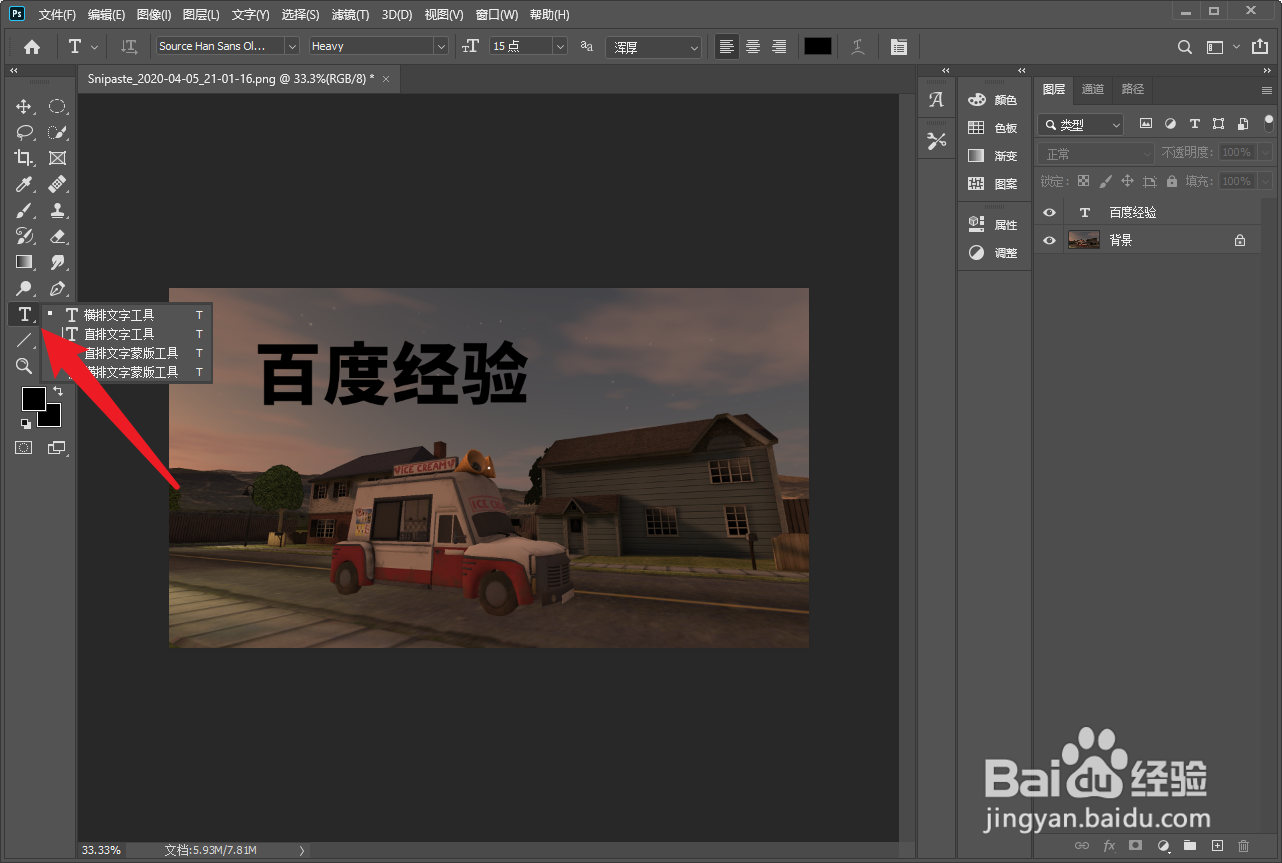The height and width of the screenshot is (863, 1282).
Task: Toggle lock position
Action: [x=1127, y=181]
